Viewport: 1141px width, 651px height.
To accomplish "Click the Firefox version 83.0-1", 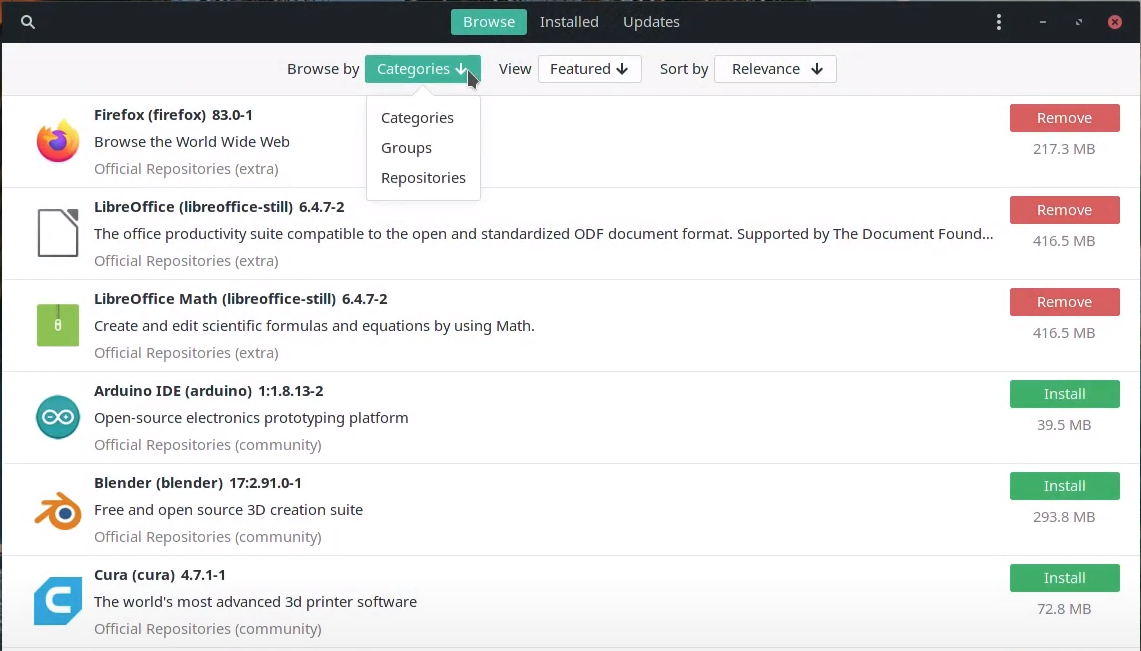I will click(x=232, y=115).
